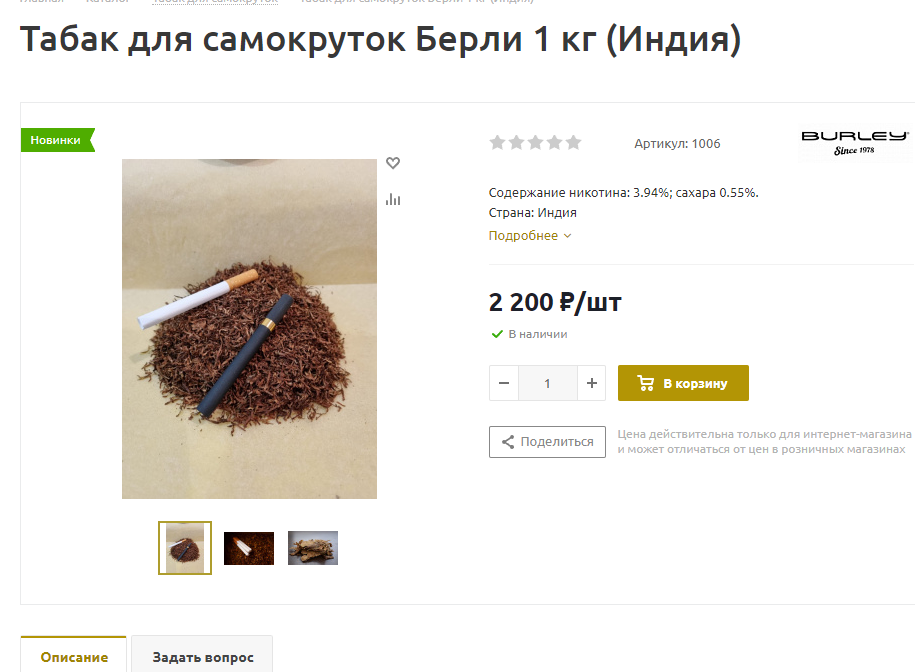Click the Новинки green badge
Viewport: 915px width, 672px height.
(x=57, y=140)
